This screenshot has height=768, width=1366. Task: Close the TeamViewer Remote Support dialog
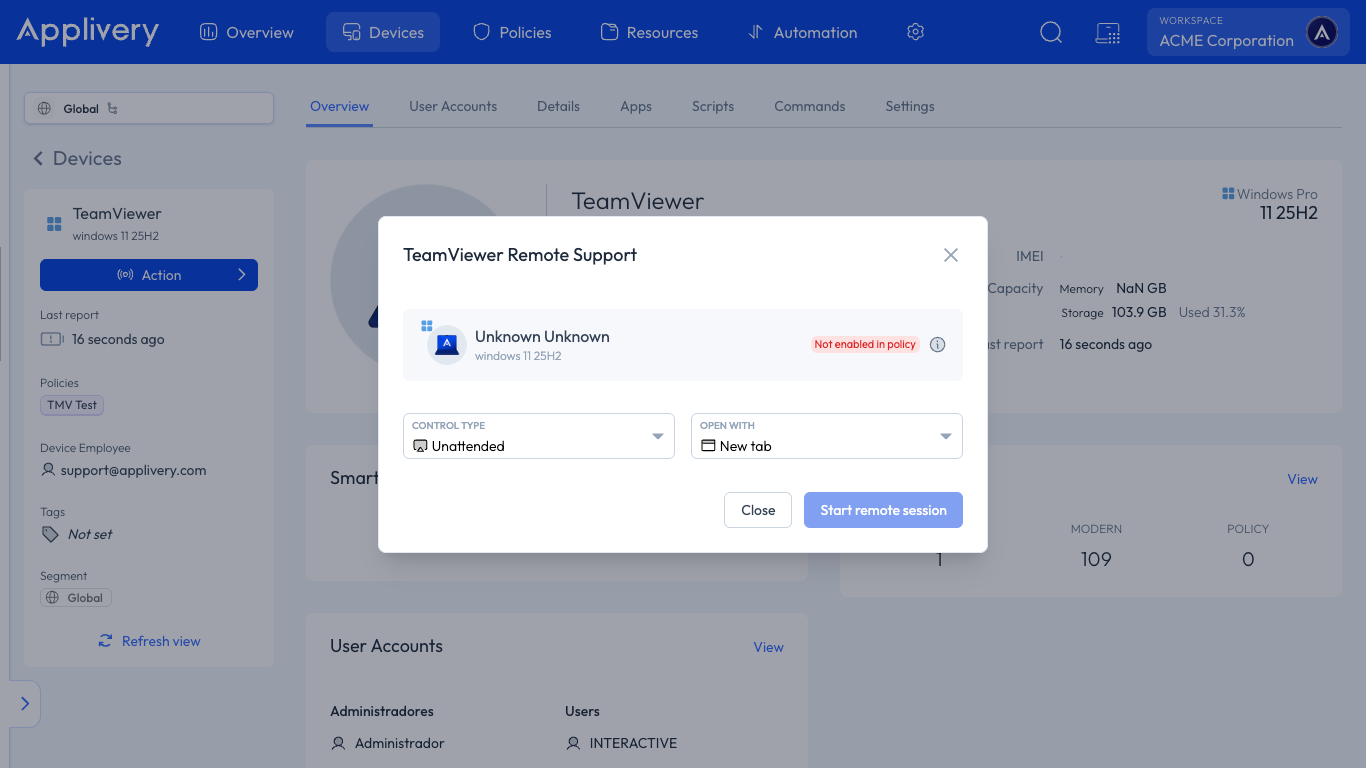(x=951, y=255)
